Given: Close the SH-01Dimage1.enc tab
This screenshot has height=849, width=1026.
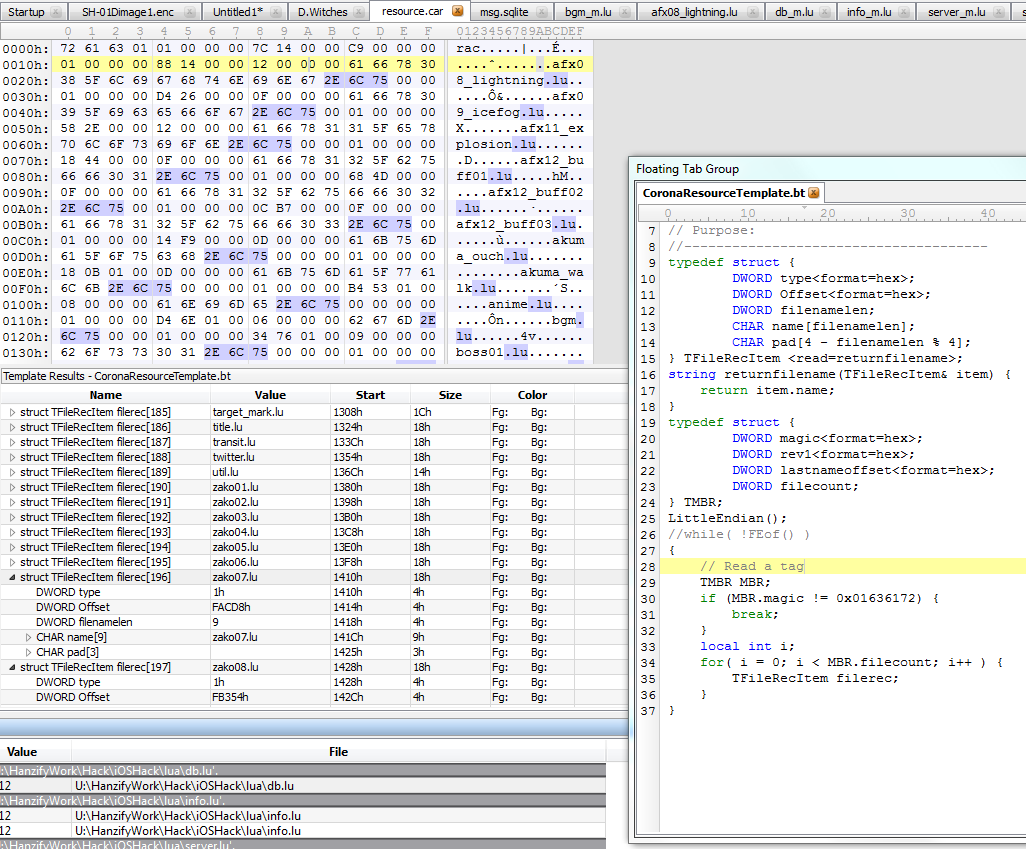Looking at the screenshot, I should click(190, 12).
